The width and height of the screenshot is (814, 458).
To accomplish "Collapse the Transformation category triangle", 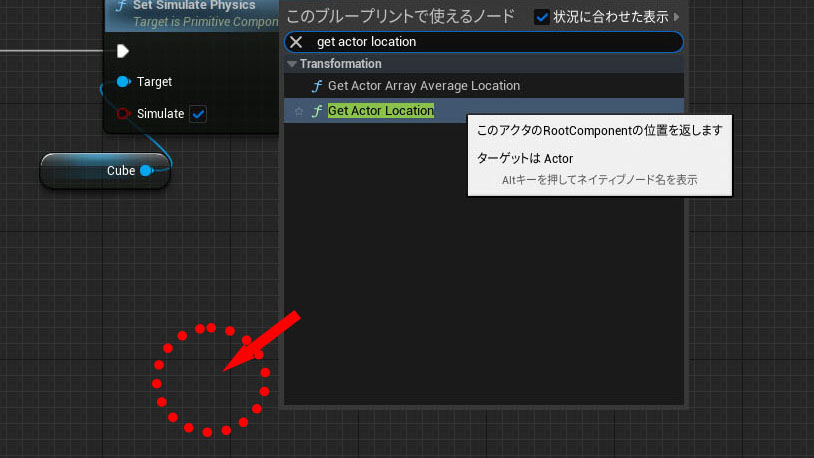I will (x=292, y=64).
